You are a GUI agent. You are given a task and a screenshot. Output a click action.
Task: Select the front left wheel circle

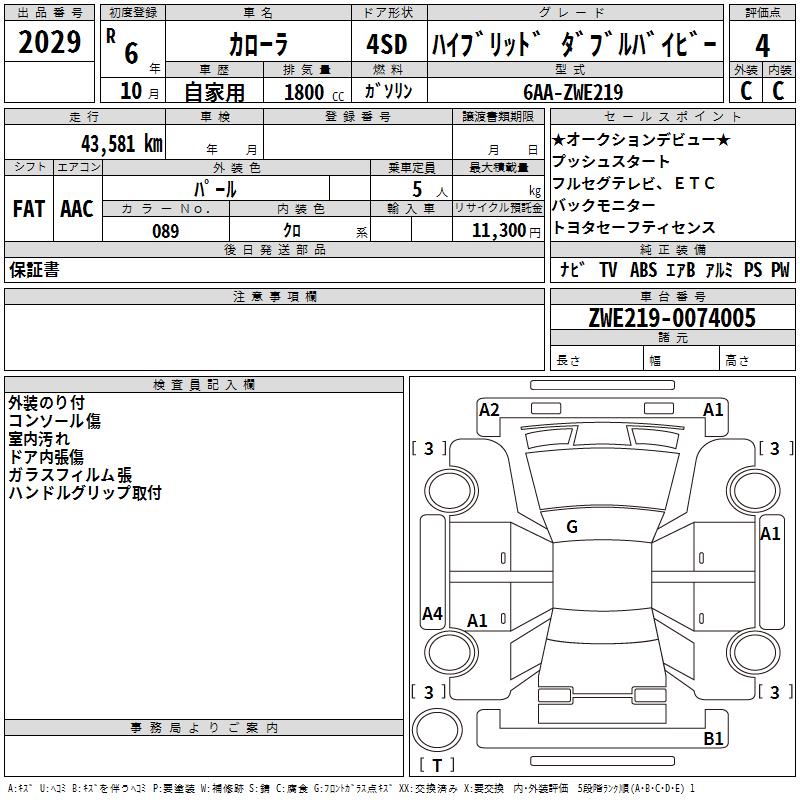point(451,491)
